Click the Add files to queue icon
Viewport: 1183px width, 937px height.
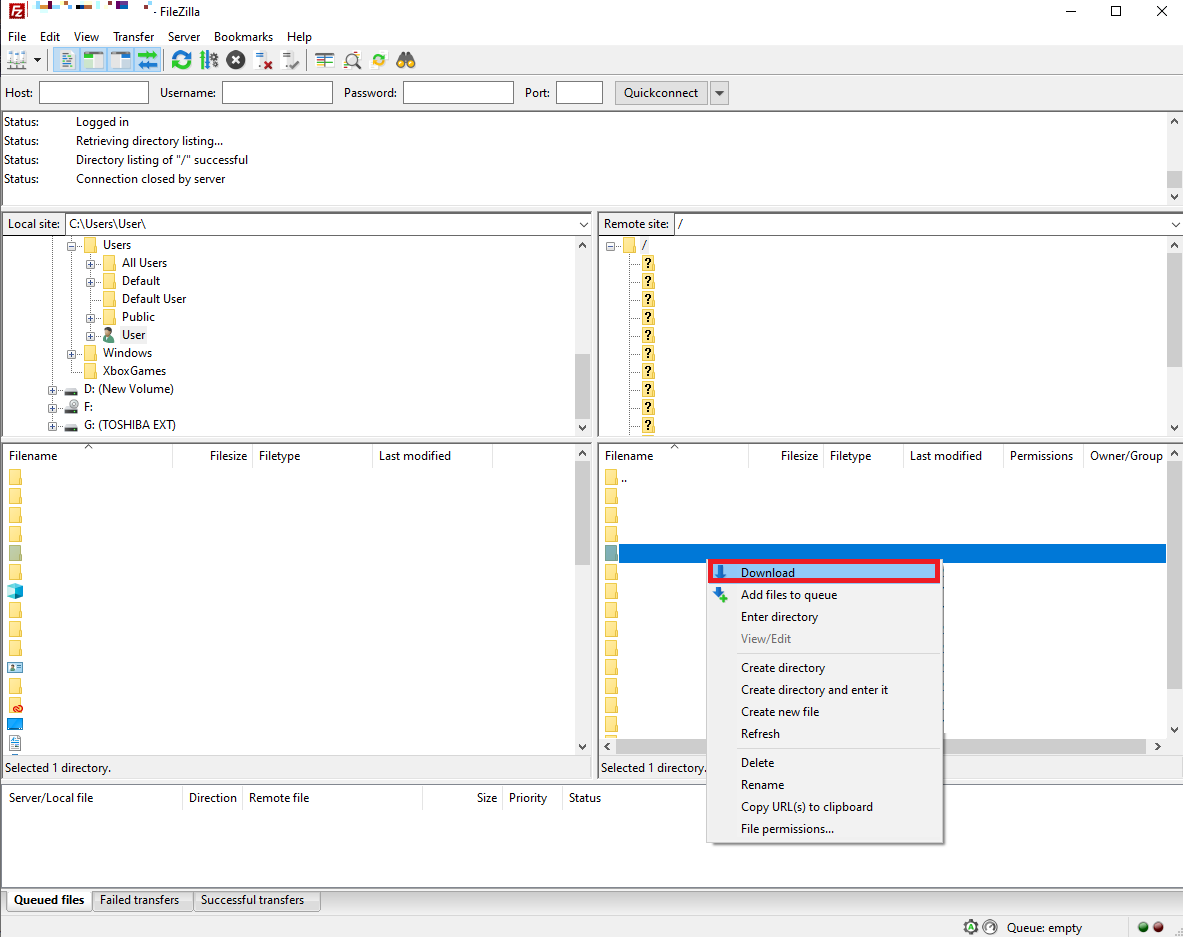[721, 594]
